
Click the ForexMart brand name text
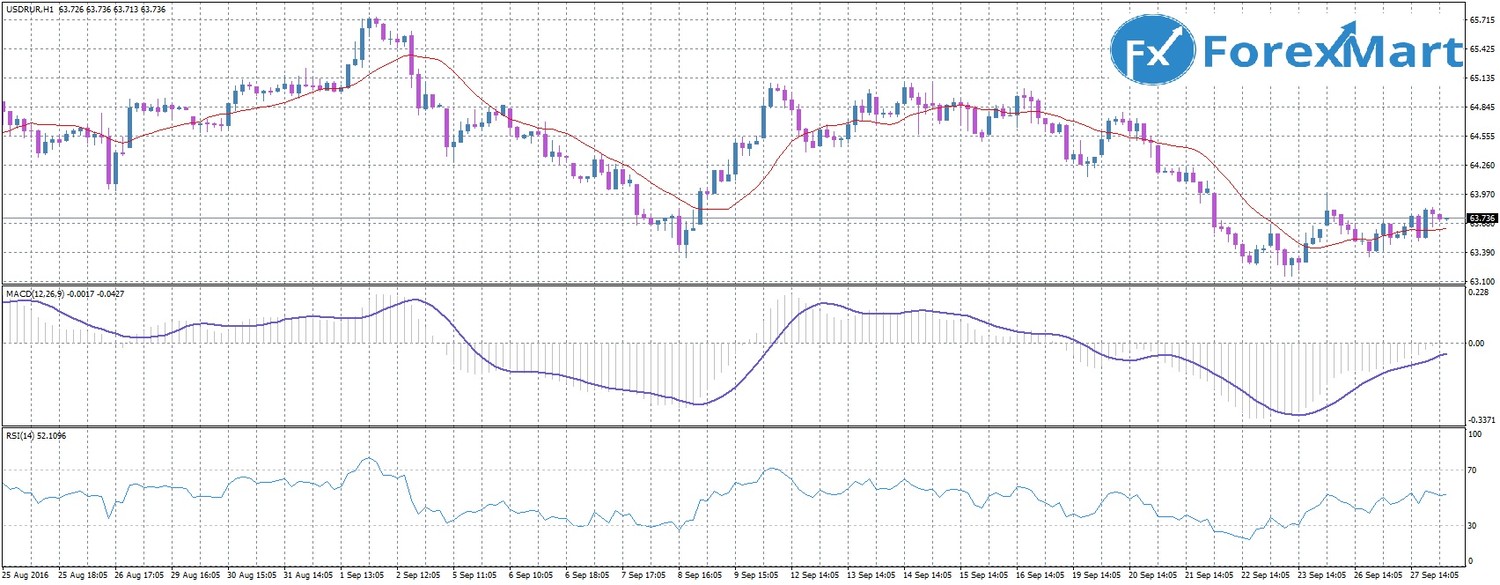point(1332,51)
